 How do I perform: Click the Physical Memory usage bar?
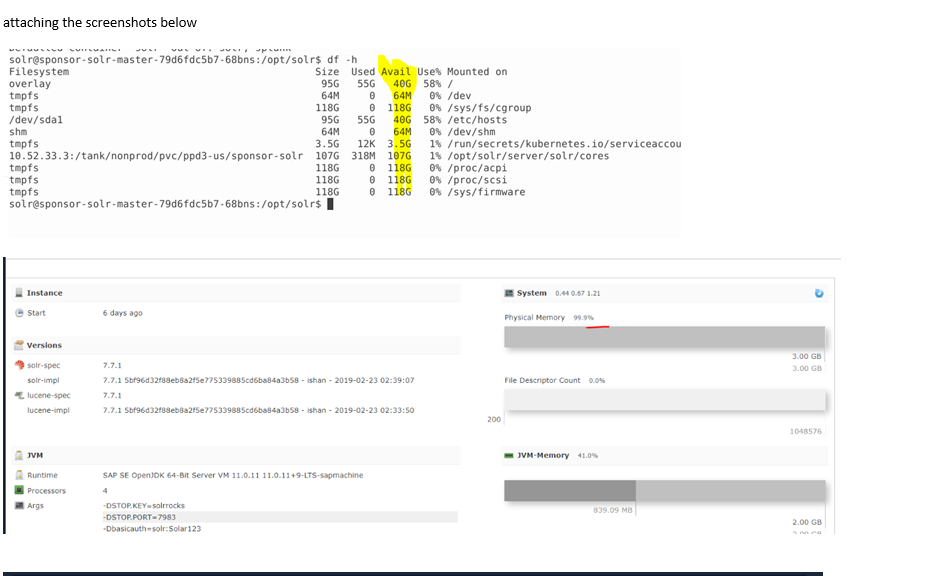point(664,337)
